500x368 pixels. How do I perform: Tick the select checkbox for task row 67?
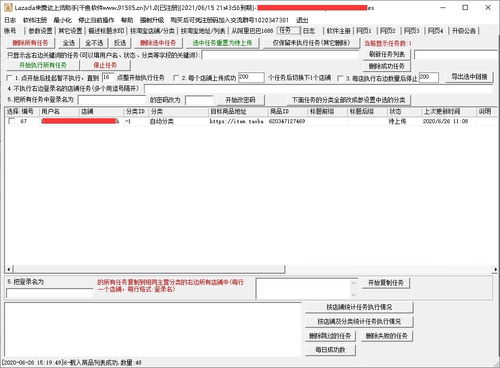[x=12, y=121]
